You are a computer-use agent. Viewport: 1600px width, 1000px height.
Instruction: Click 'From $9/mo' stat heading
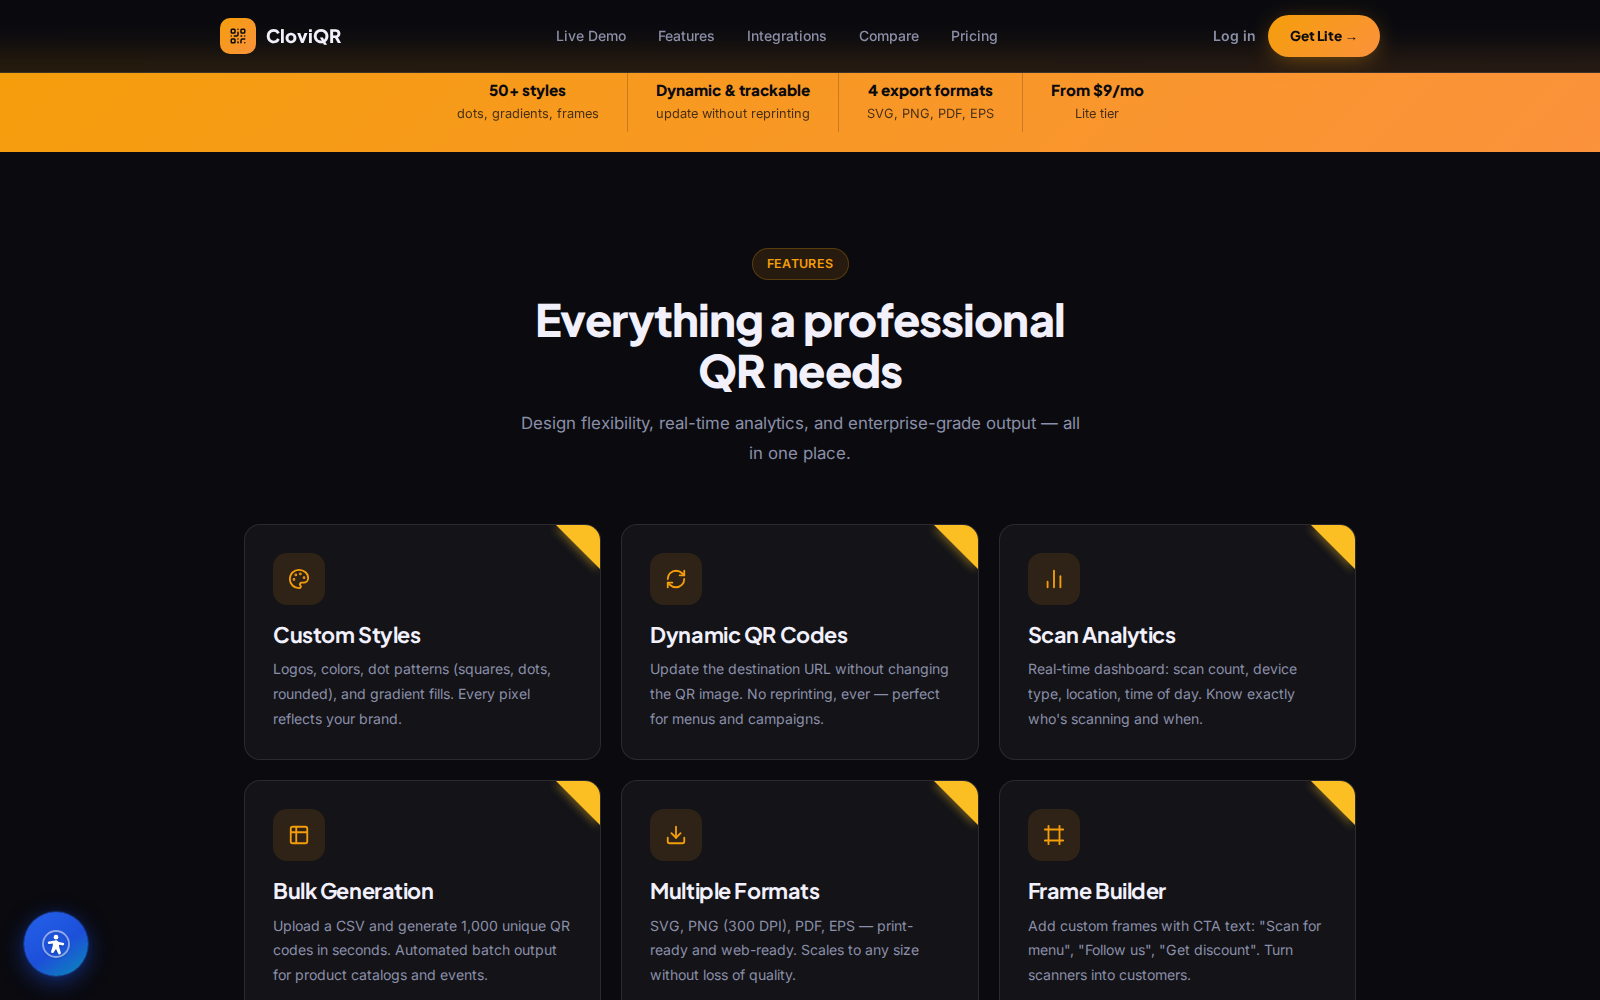point(1097,91)
